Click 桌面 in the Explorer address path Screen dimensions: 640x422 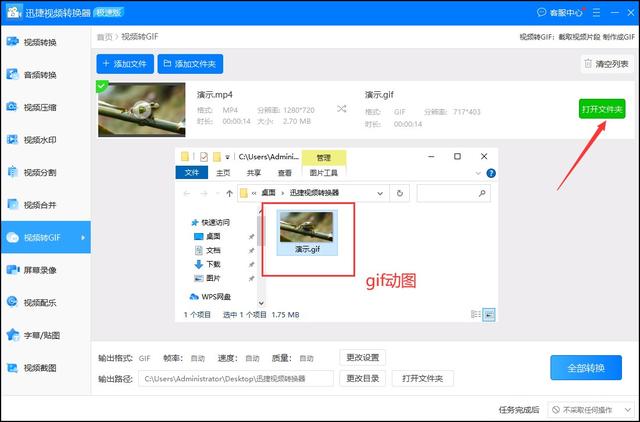[x=268, y=193]
